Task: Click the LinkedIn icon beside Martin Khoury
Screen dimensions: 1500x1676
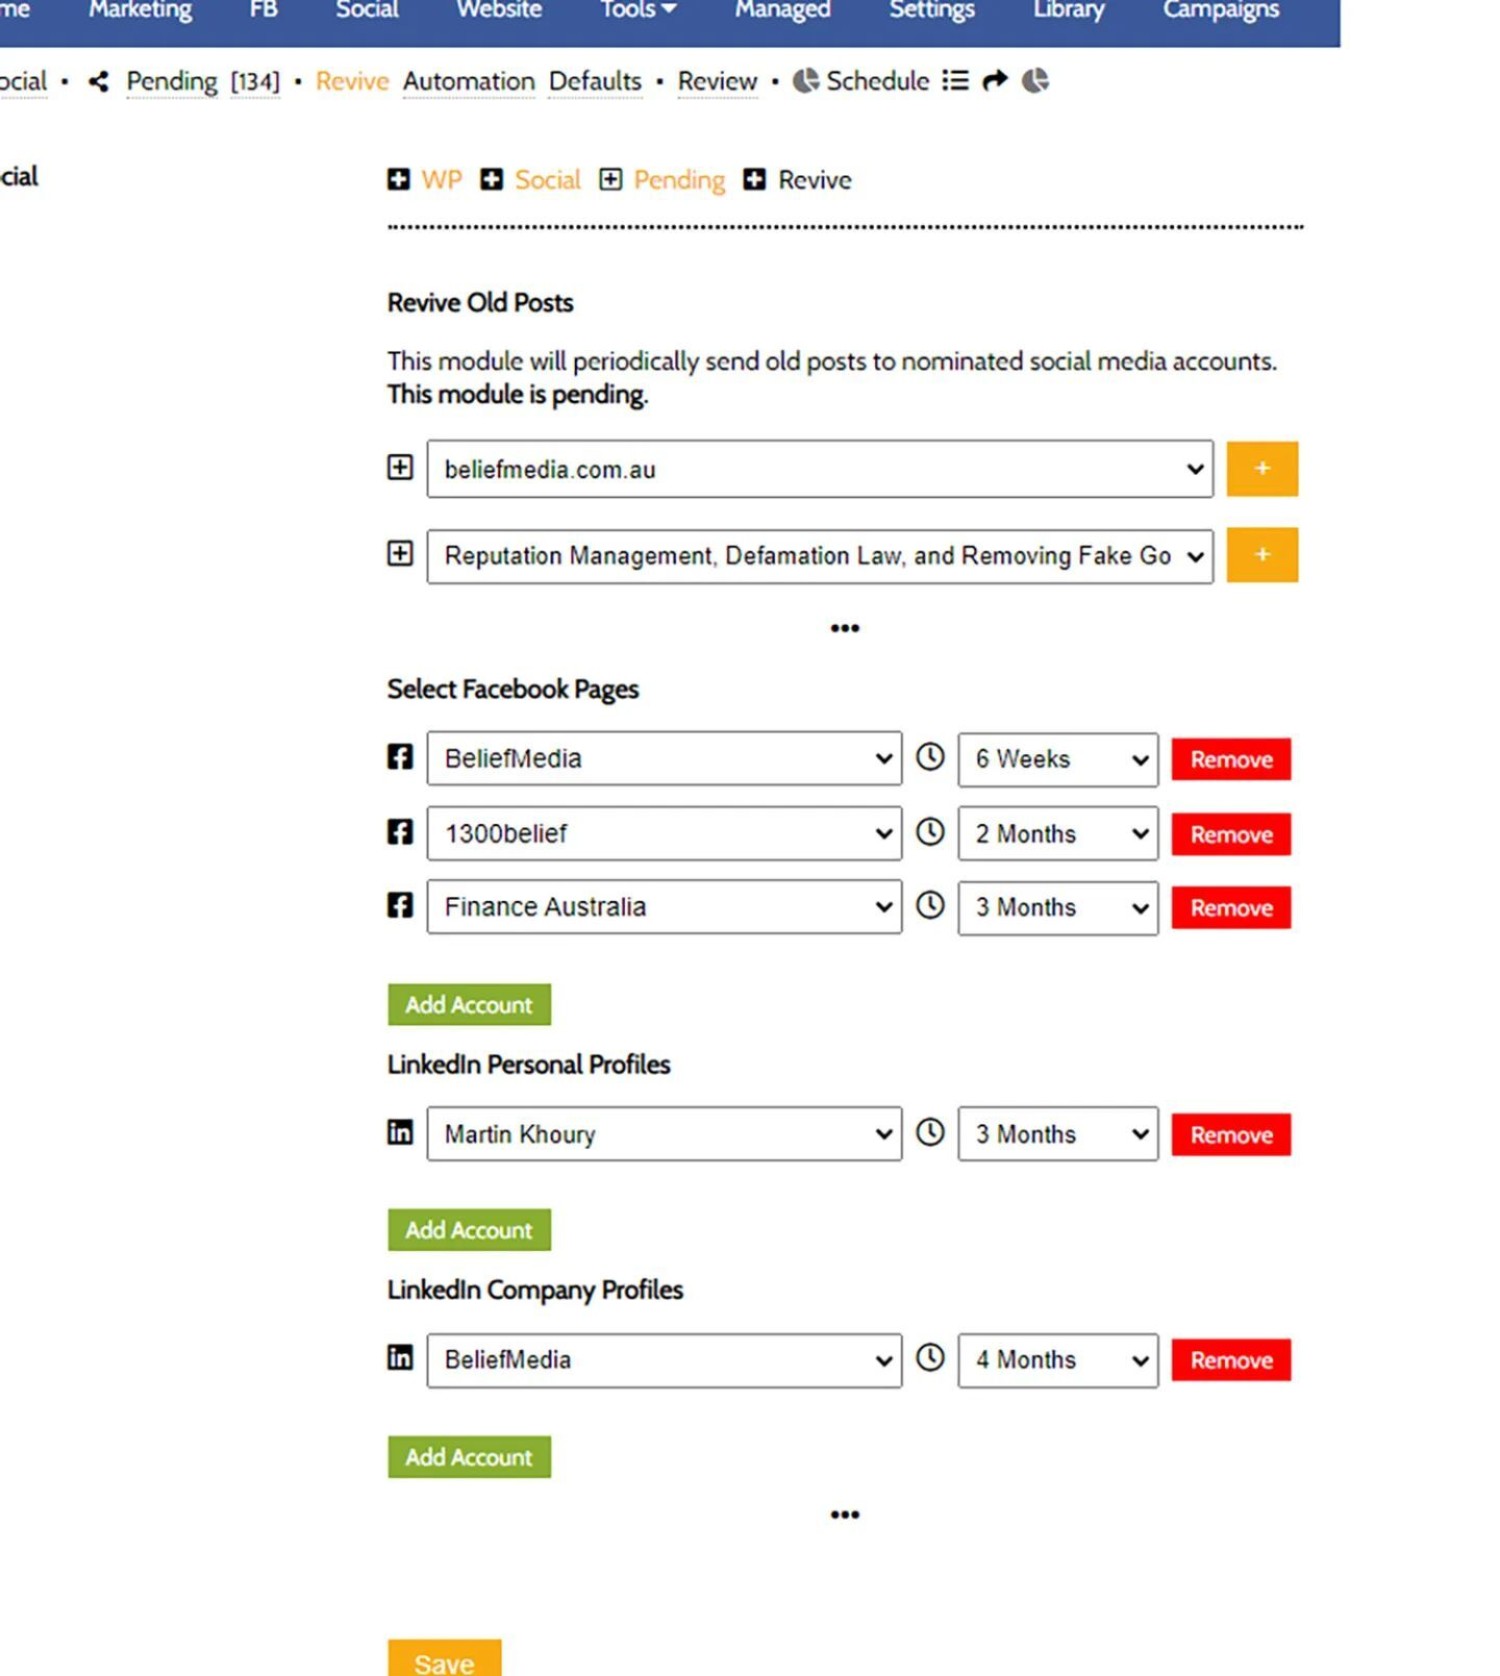Action: pos(400,1132)
